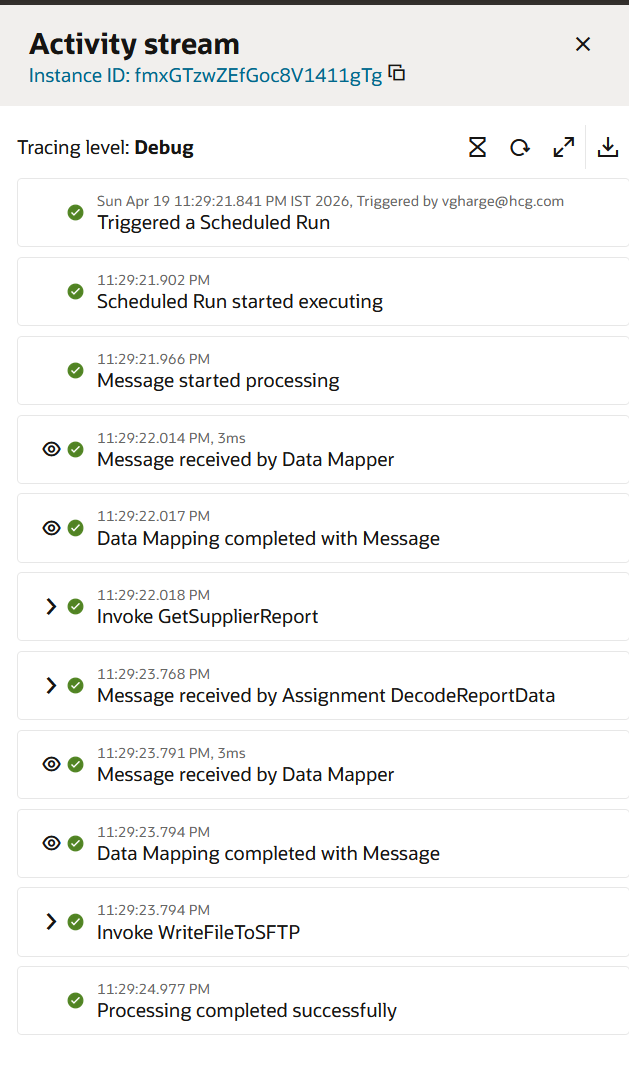This screenshot has height=1090, width=629.
Task: Select the Processing completed successfully entry
Action: click(x=323, y=1000)
